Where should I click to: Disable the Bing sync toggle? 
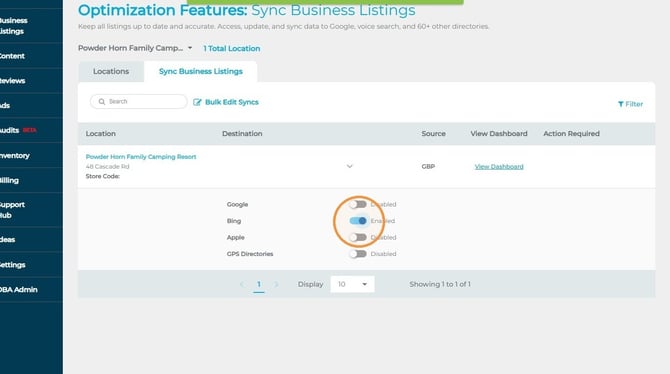pyautogui.click(x=358, y=221)
